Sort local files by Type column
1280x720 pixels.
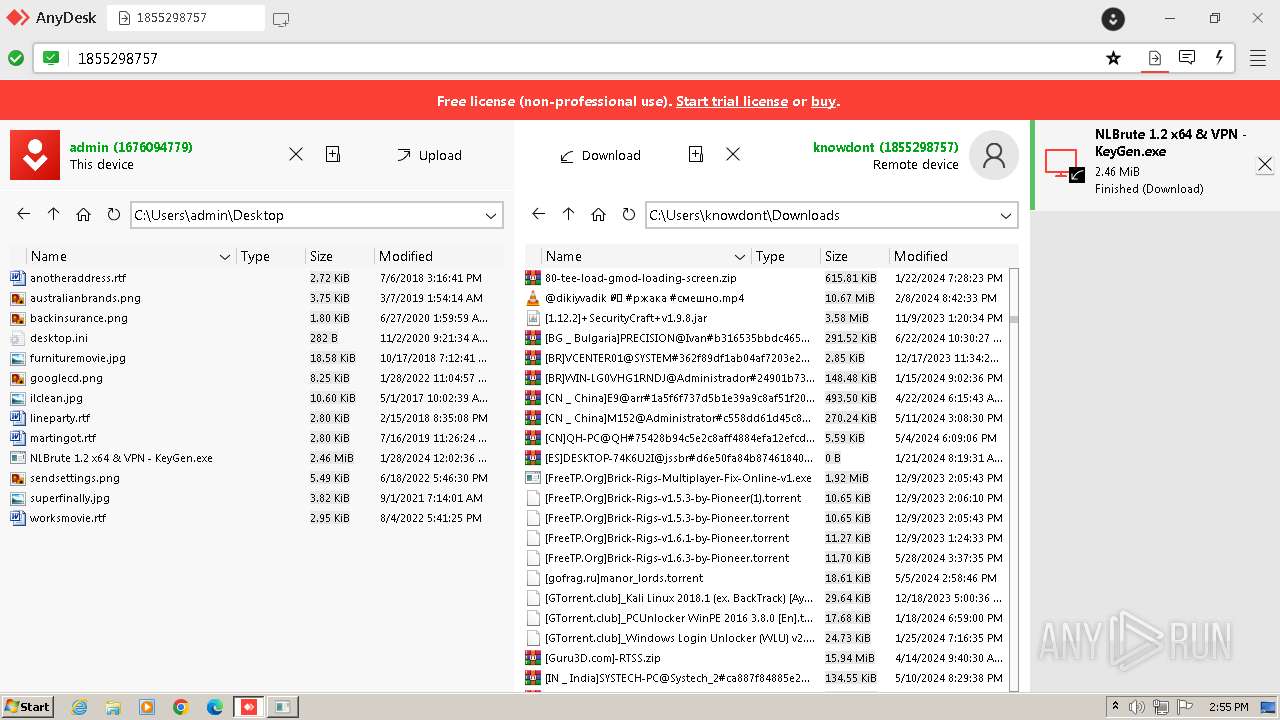tap(270, 256)
